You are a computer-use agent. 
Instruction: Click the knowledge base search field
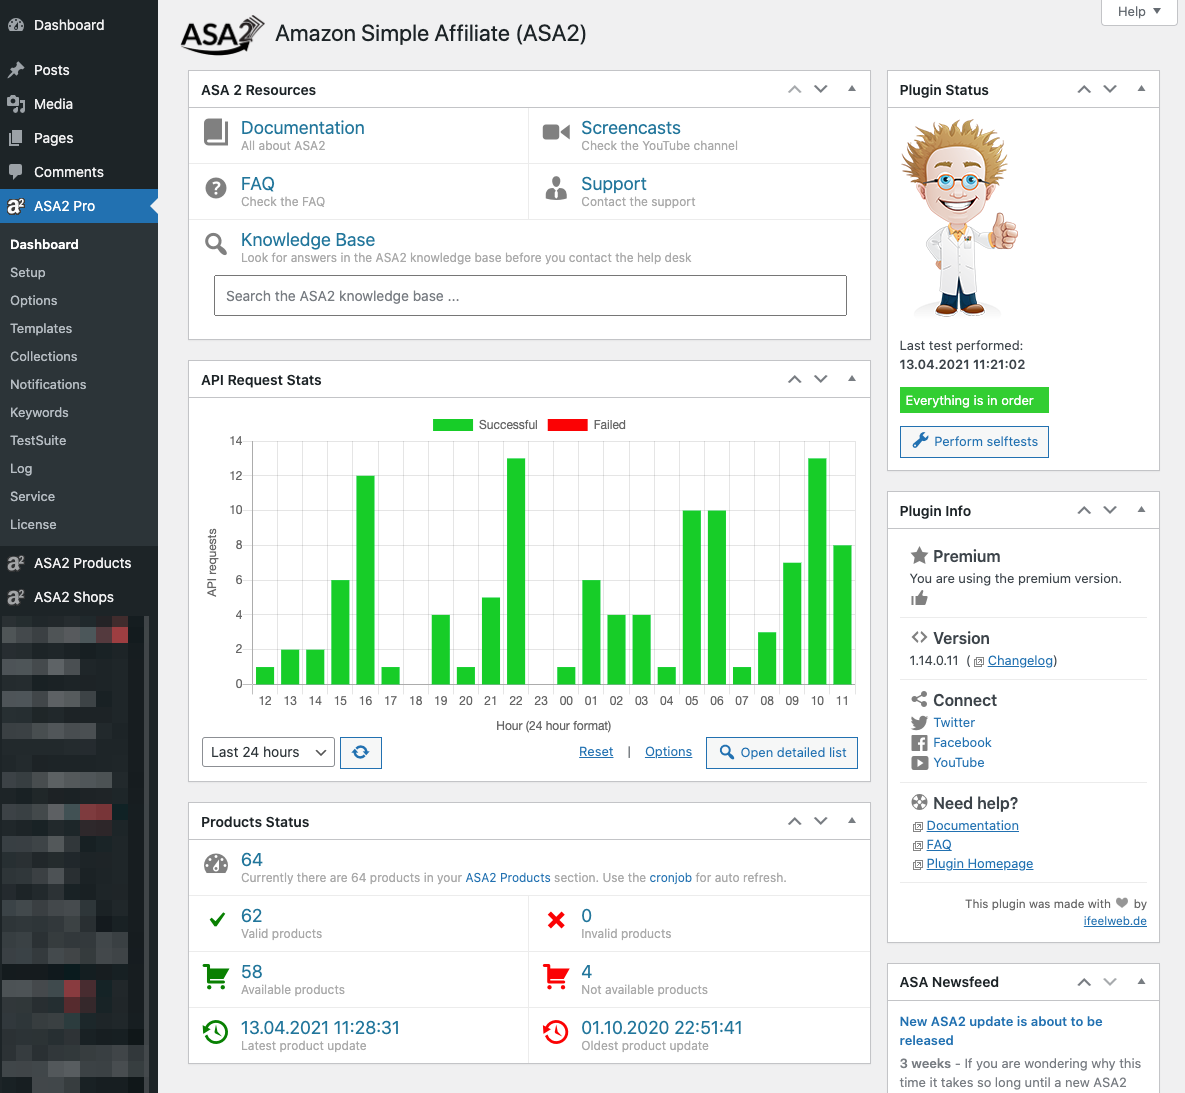(x=530, y=295)
